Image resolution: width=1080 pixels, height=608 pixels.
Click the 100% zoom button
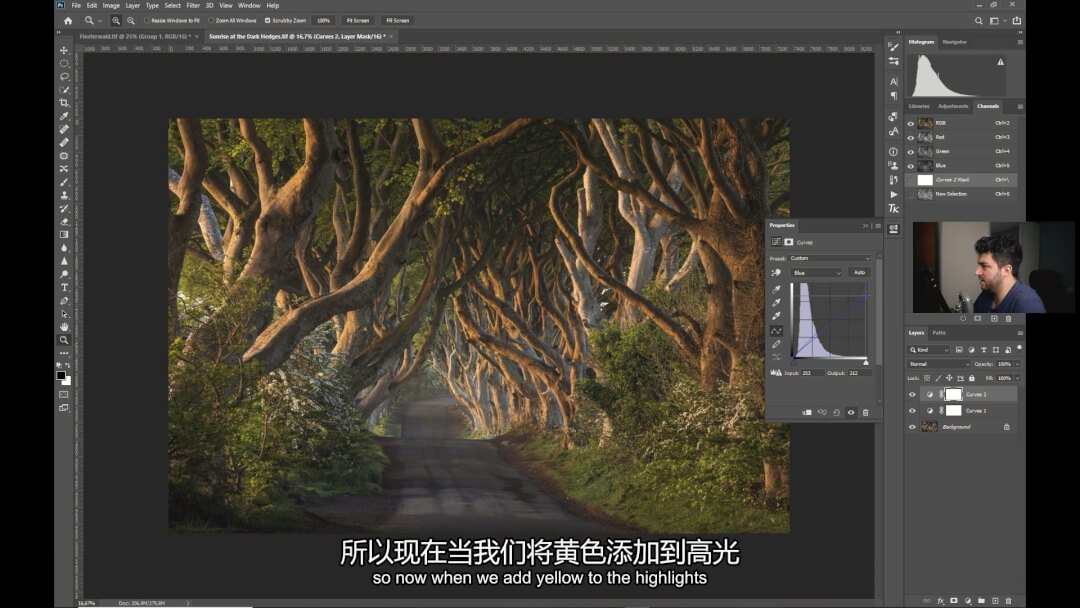pos(323,21)
